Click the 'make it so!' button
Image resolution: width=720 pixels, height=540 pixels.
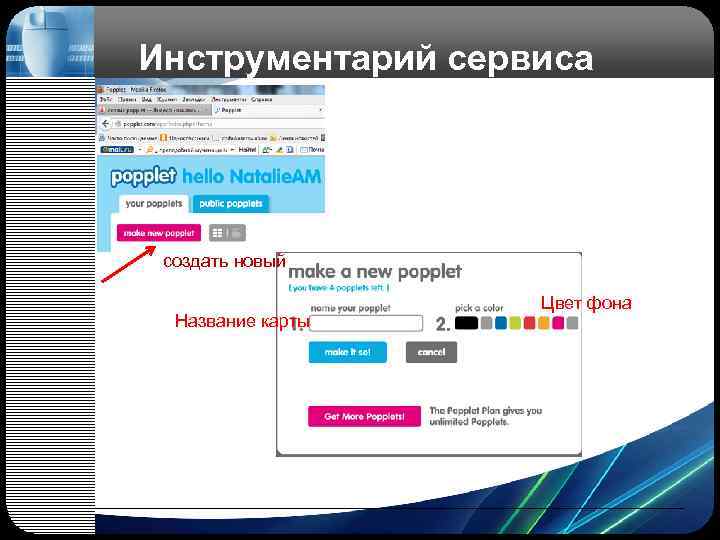point(348,352)
